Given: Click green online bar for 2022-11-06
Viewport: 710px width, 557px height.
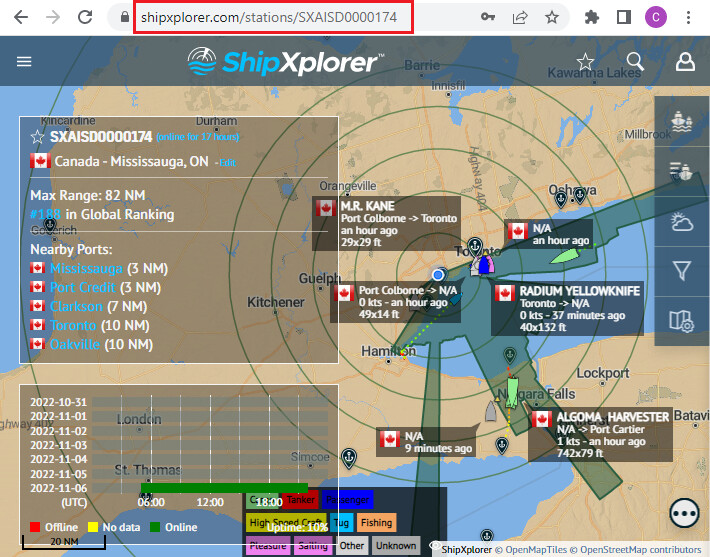Looking at the screenshot, I should coord(225,488).
